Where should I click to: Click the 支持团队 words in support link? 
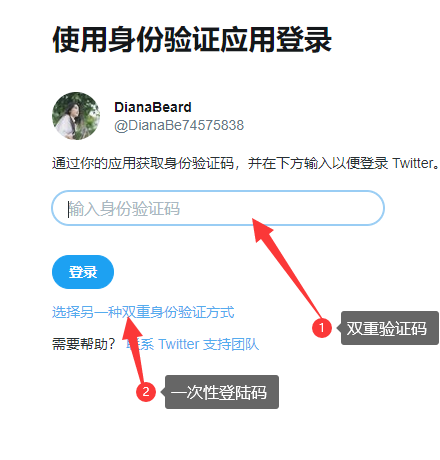pos(231,344)
